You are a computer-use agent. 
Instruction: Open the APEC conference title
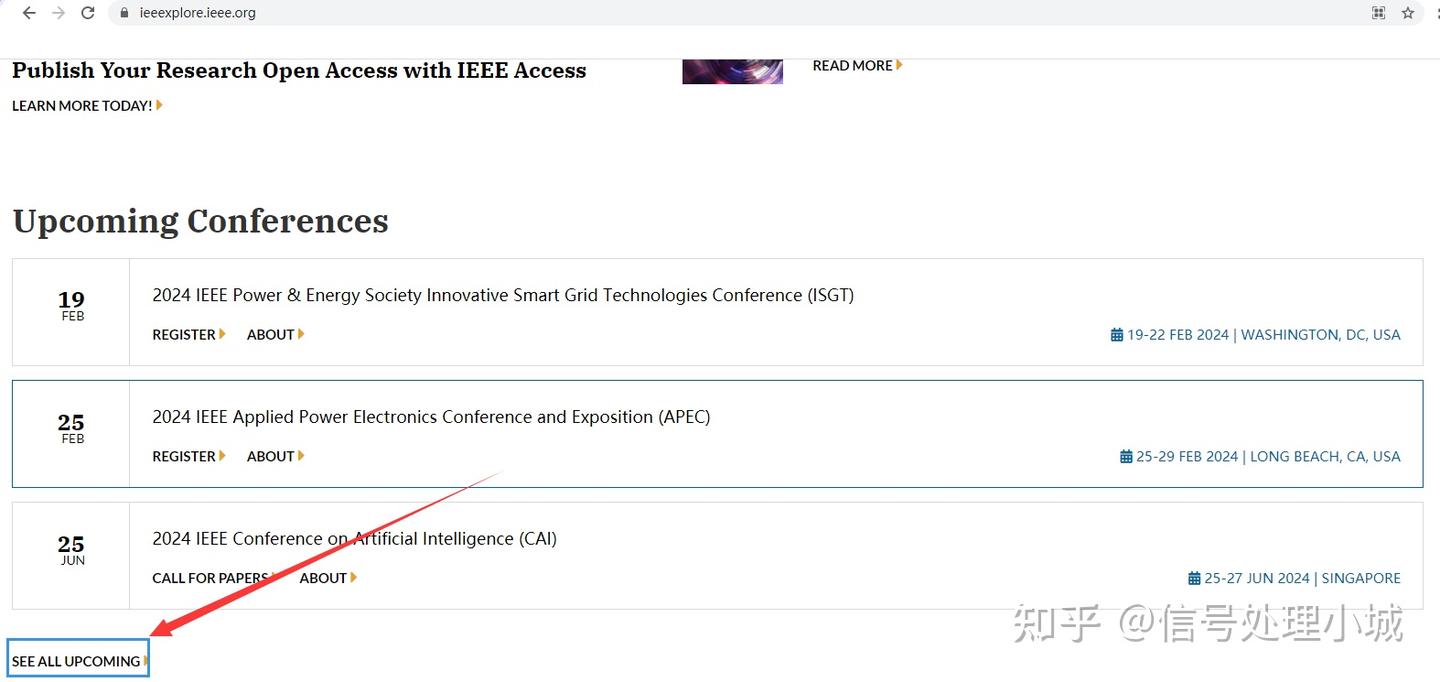click(431, 417)
